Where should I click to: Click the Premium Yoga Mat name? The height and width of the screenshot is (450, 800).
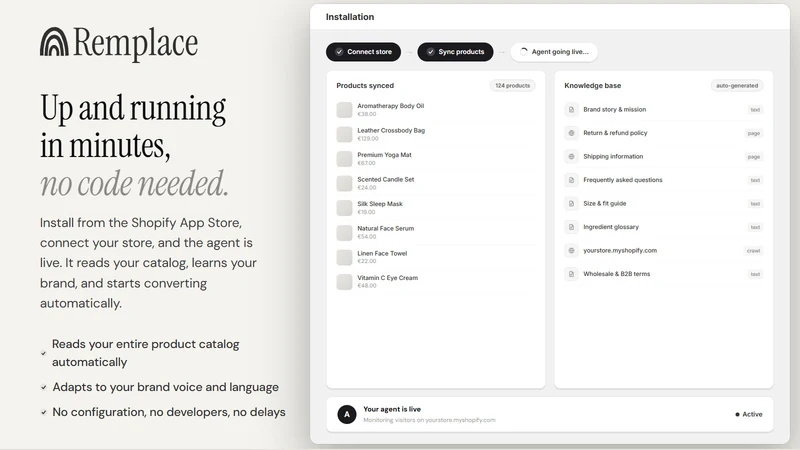point(384,155)
